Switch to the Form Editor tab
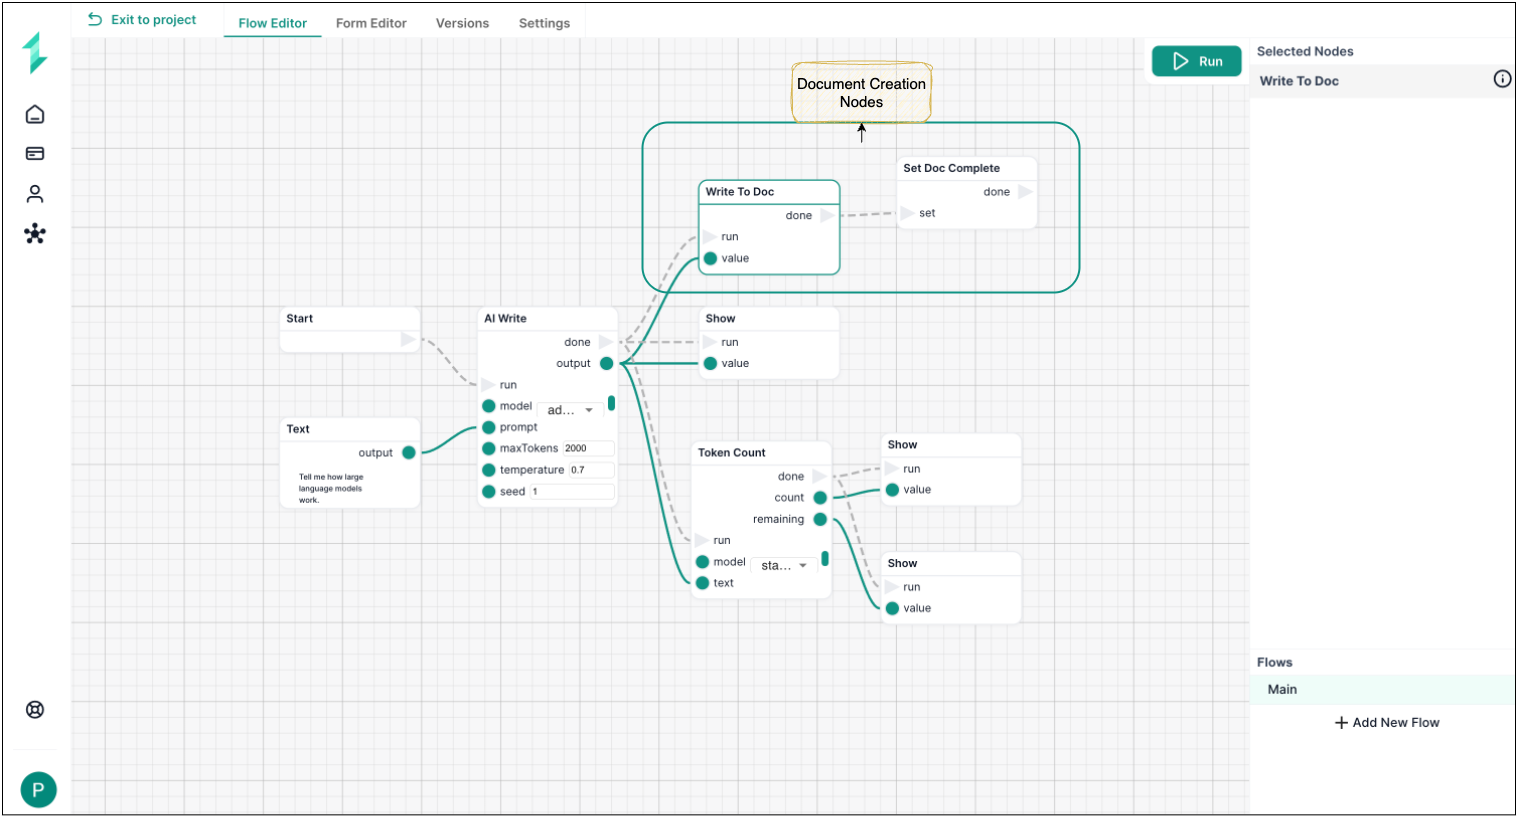The image size is (1517, 817). tap(371, 23)
